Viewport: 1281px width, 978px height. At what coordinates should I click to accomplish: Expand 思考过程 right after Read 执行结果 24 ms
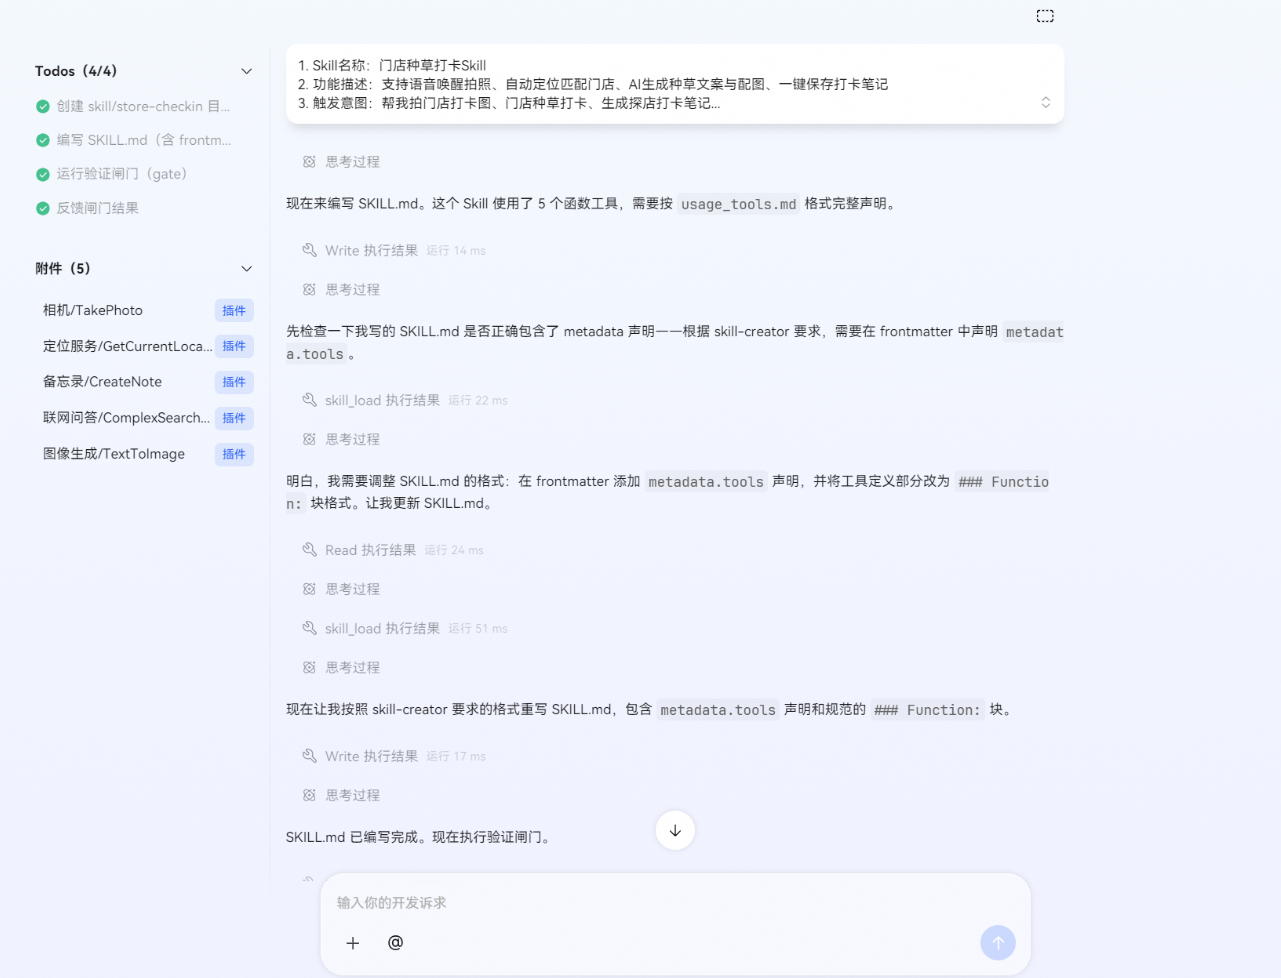tap(341, 589)
